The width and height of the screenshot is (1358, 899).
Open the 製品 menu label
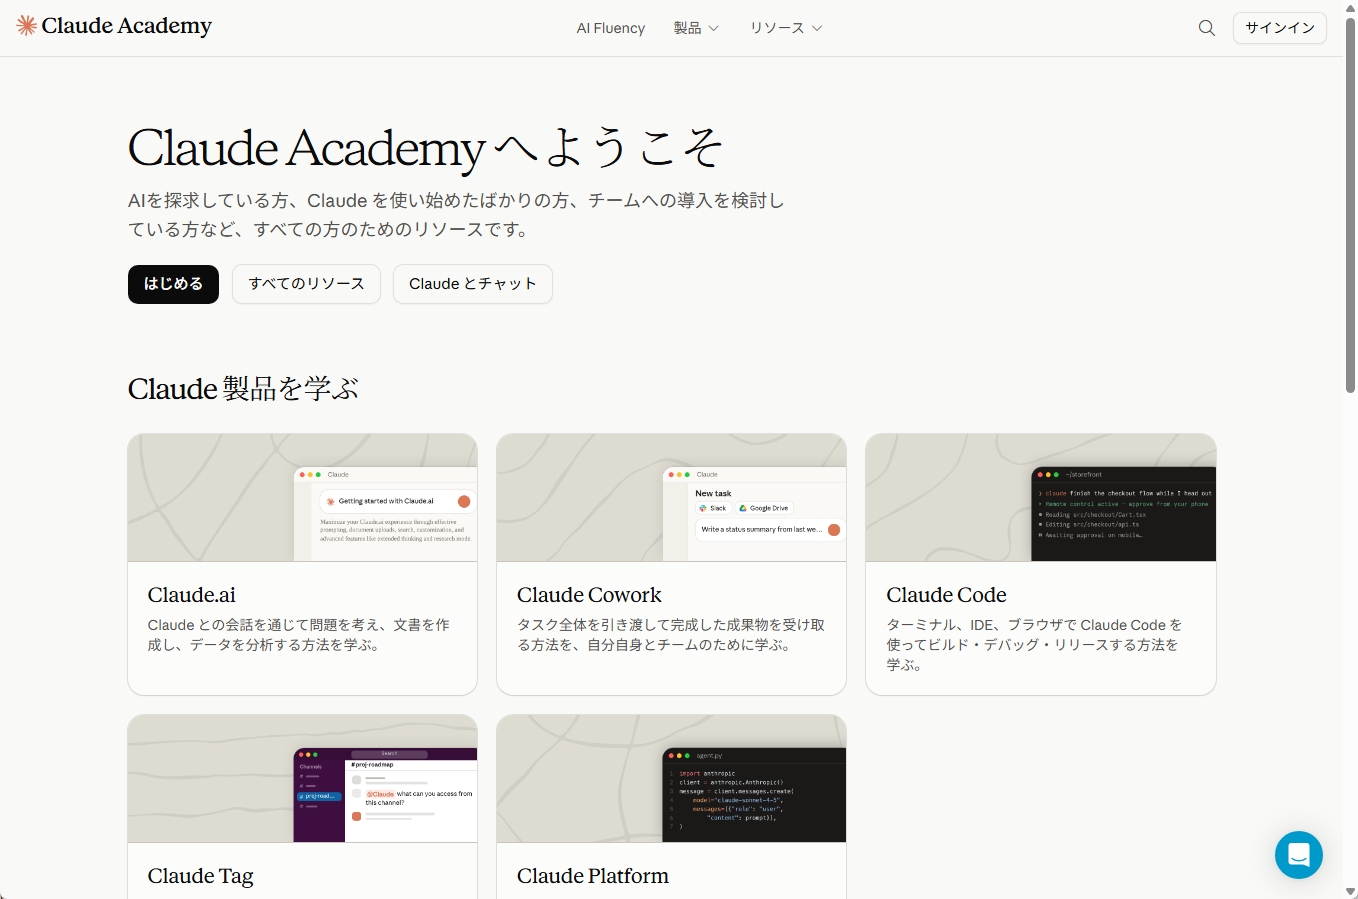[x=687, y=28]
